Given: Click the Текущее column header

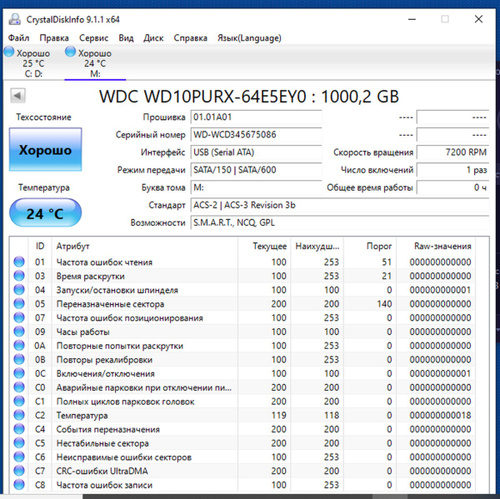Looking at the screenshot, I should [264, 246].
